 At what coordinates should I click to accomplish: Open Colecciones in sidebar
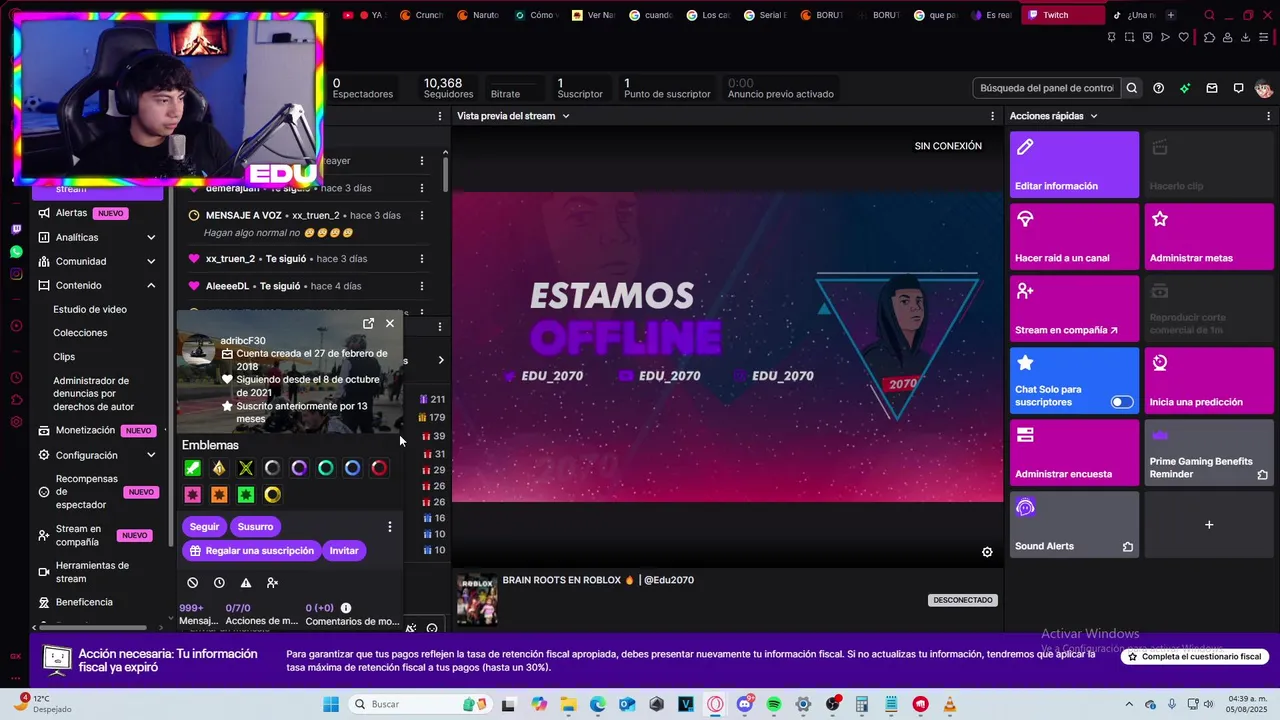[x=80, y=333]
